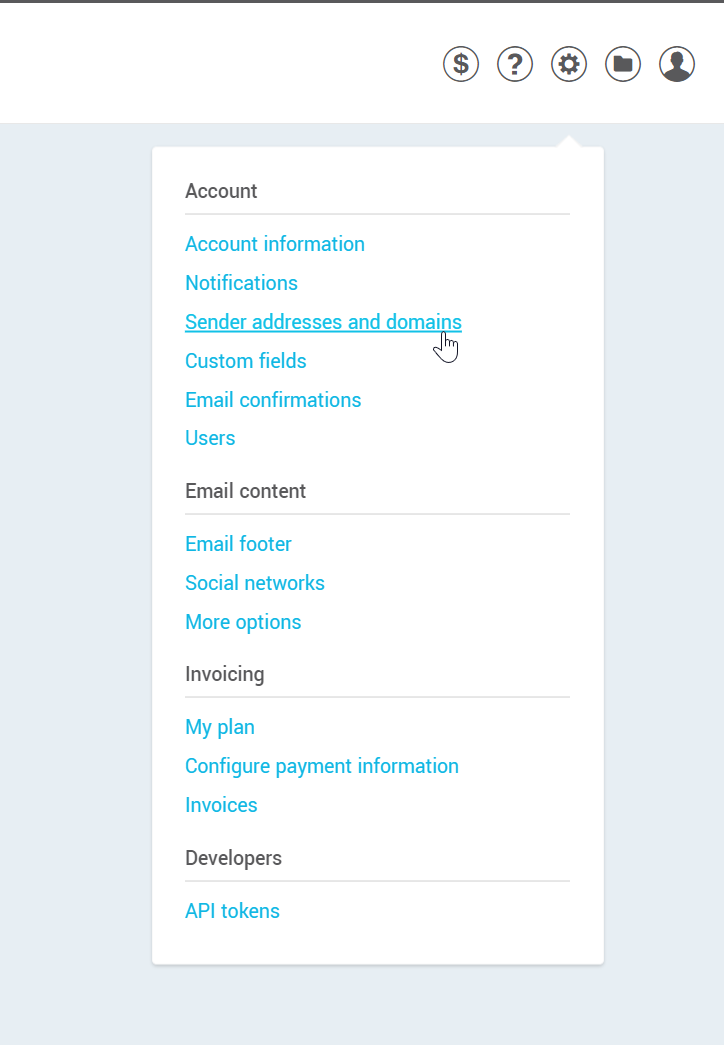
Task: Open Sender addresses and domains
Action: (x=322, y=322)
